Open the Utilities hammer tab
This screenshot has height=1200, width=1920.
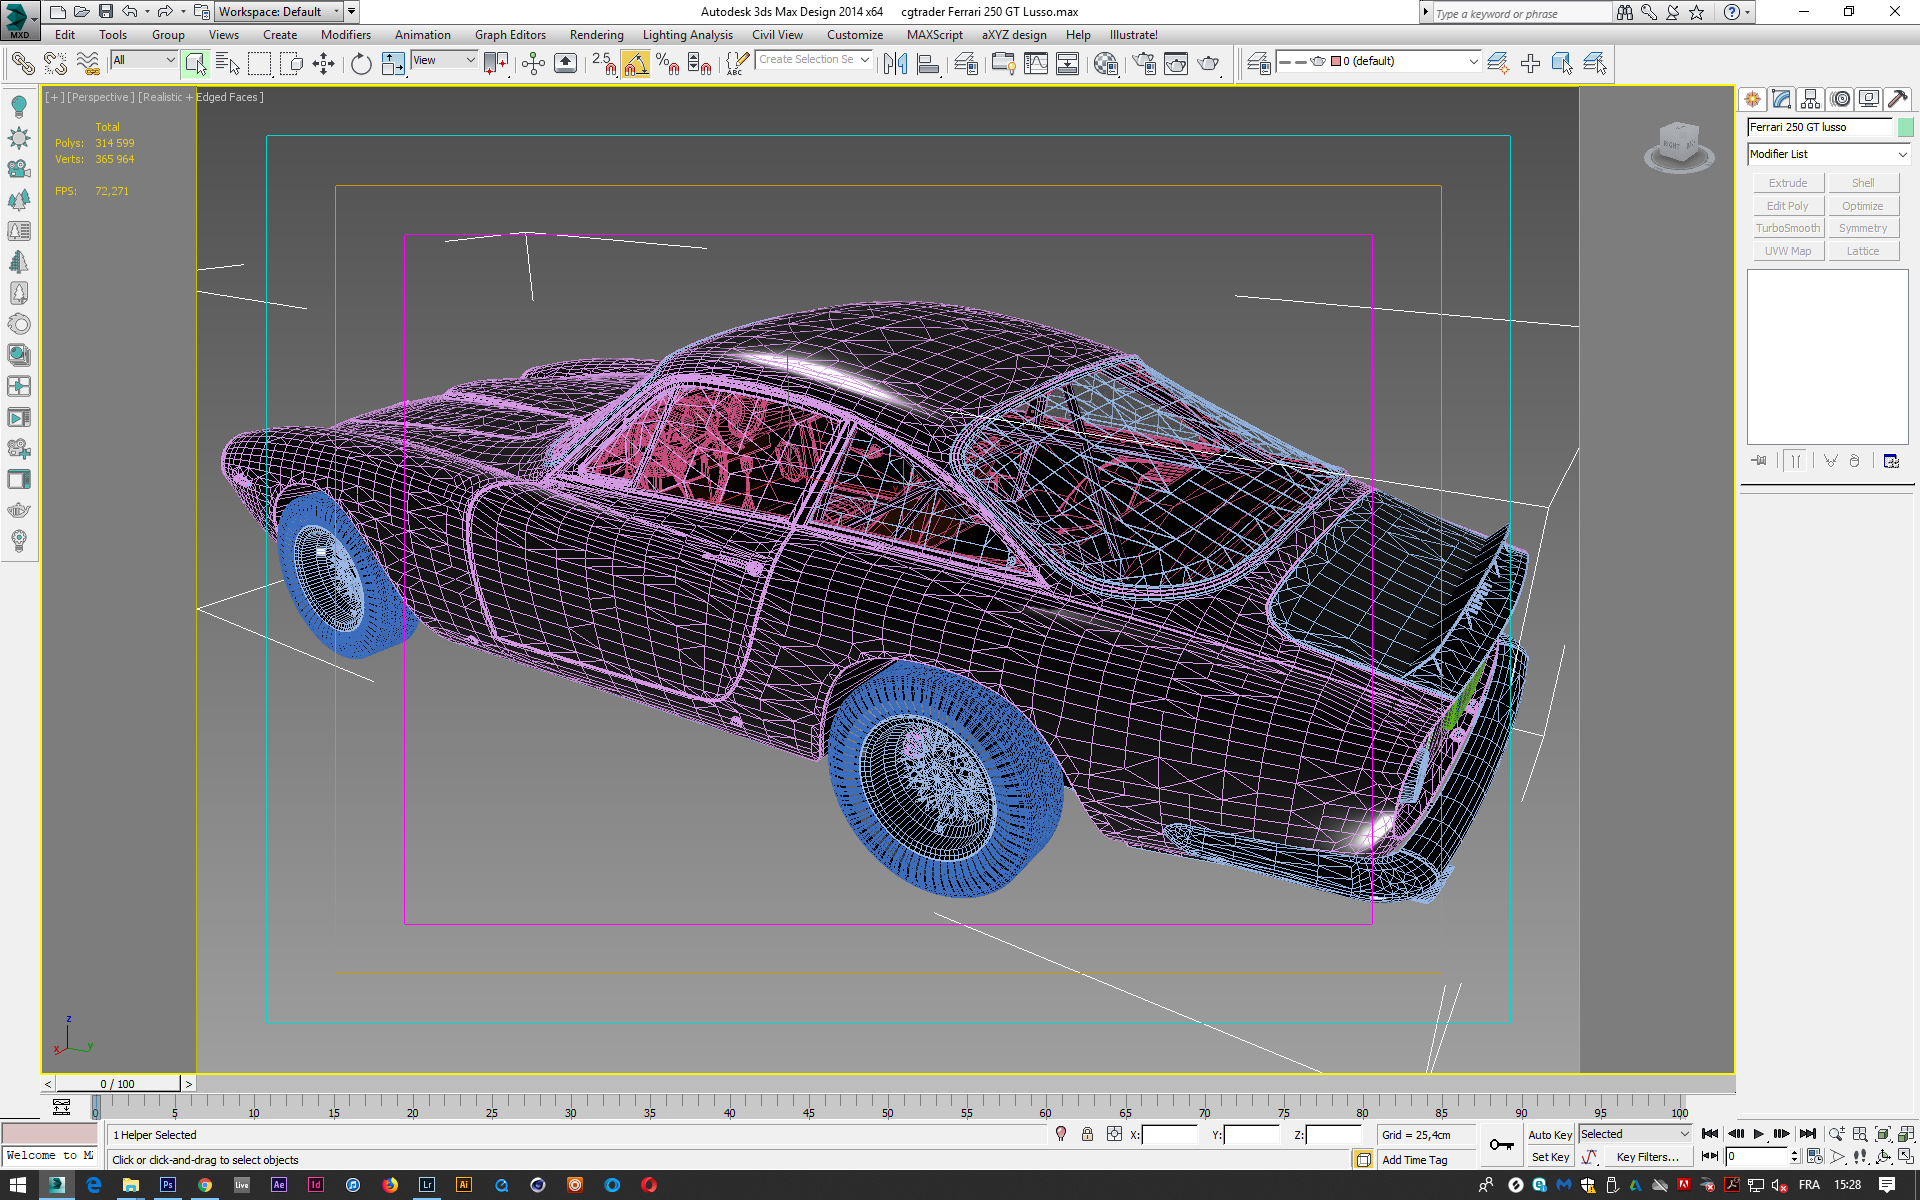tap(1898, 99)
